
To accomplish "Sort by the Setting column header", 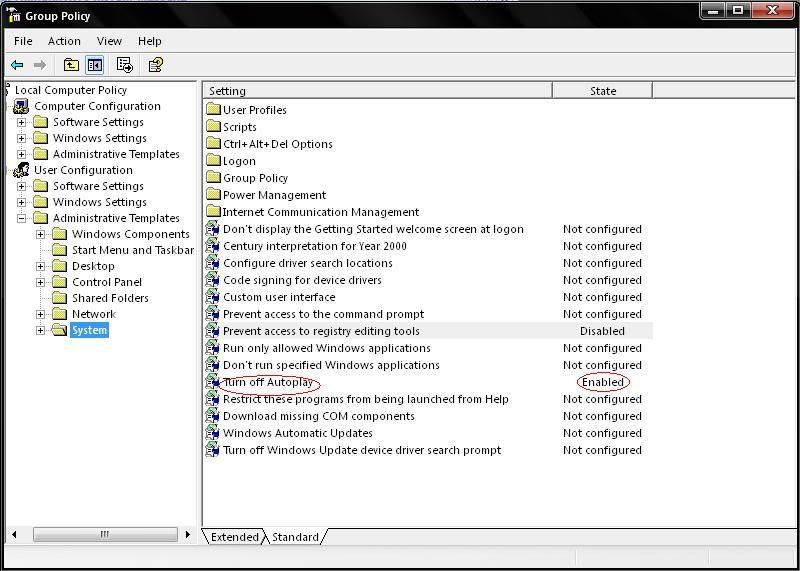I will click(378, 91).
